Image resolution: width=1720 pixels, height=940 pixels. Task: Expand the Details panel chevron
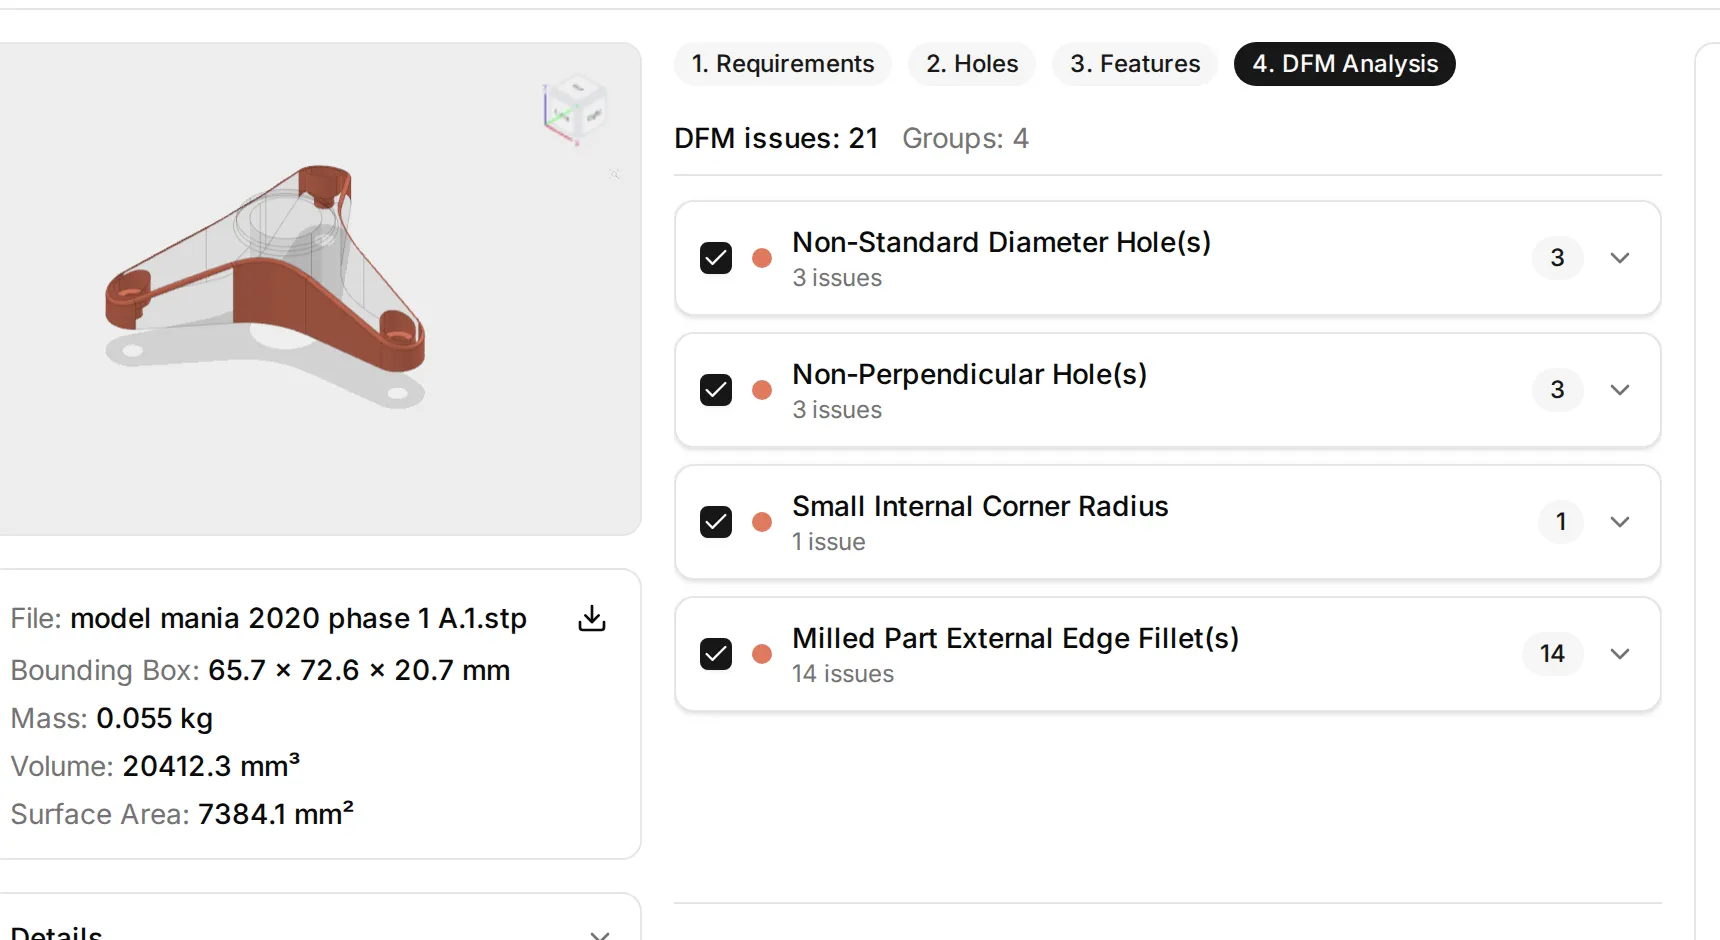tap(599, 934)
